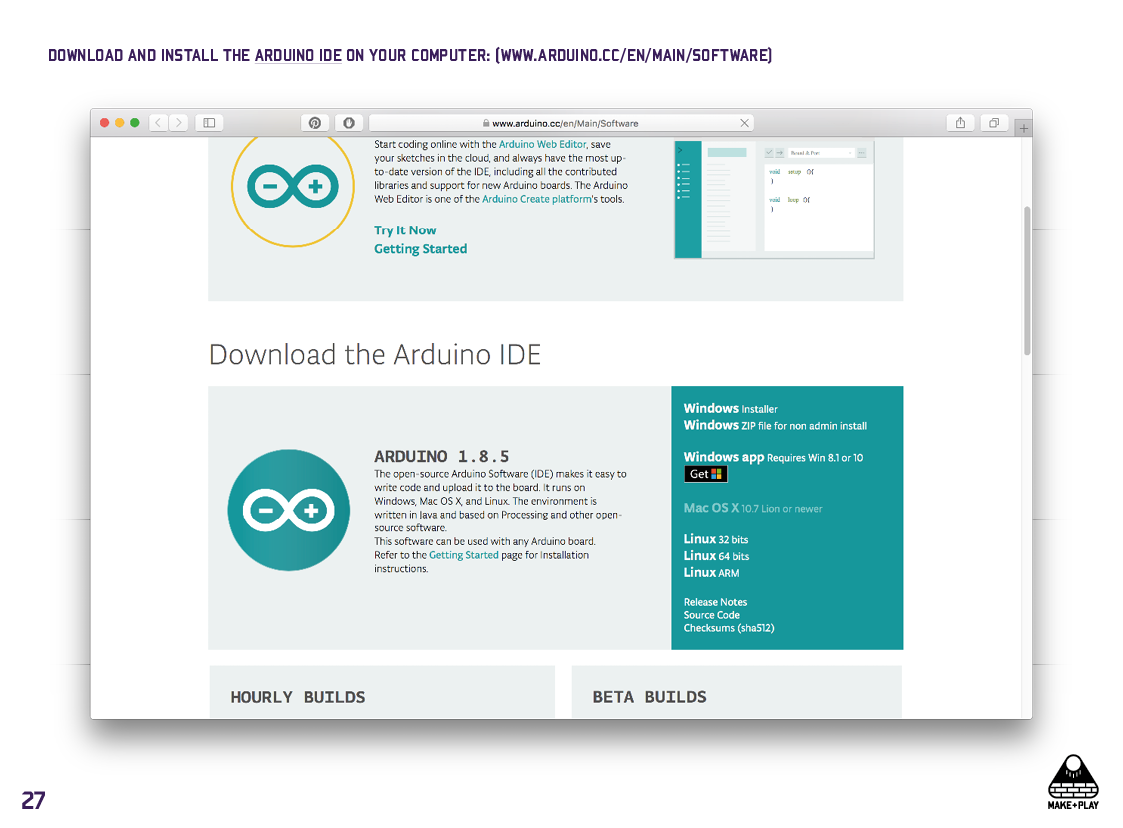The width and height of the screenshot is (1123, 828).
Task: Click the underlined Arduino IDE text in title
Action: click(298, 55)
